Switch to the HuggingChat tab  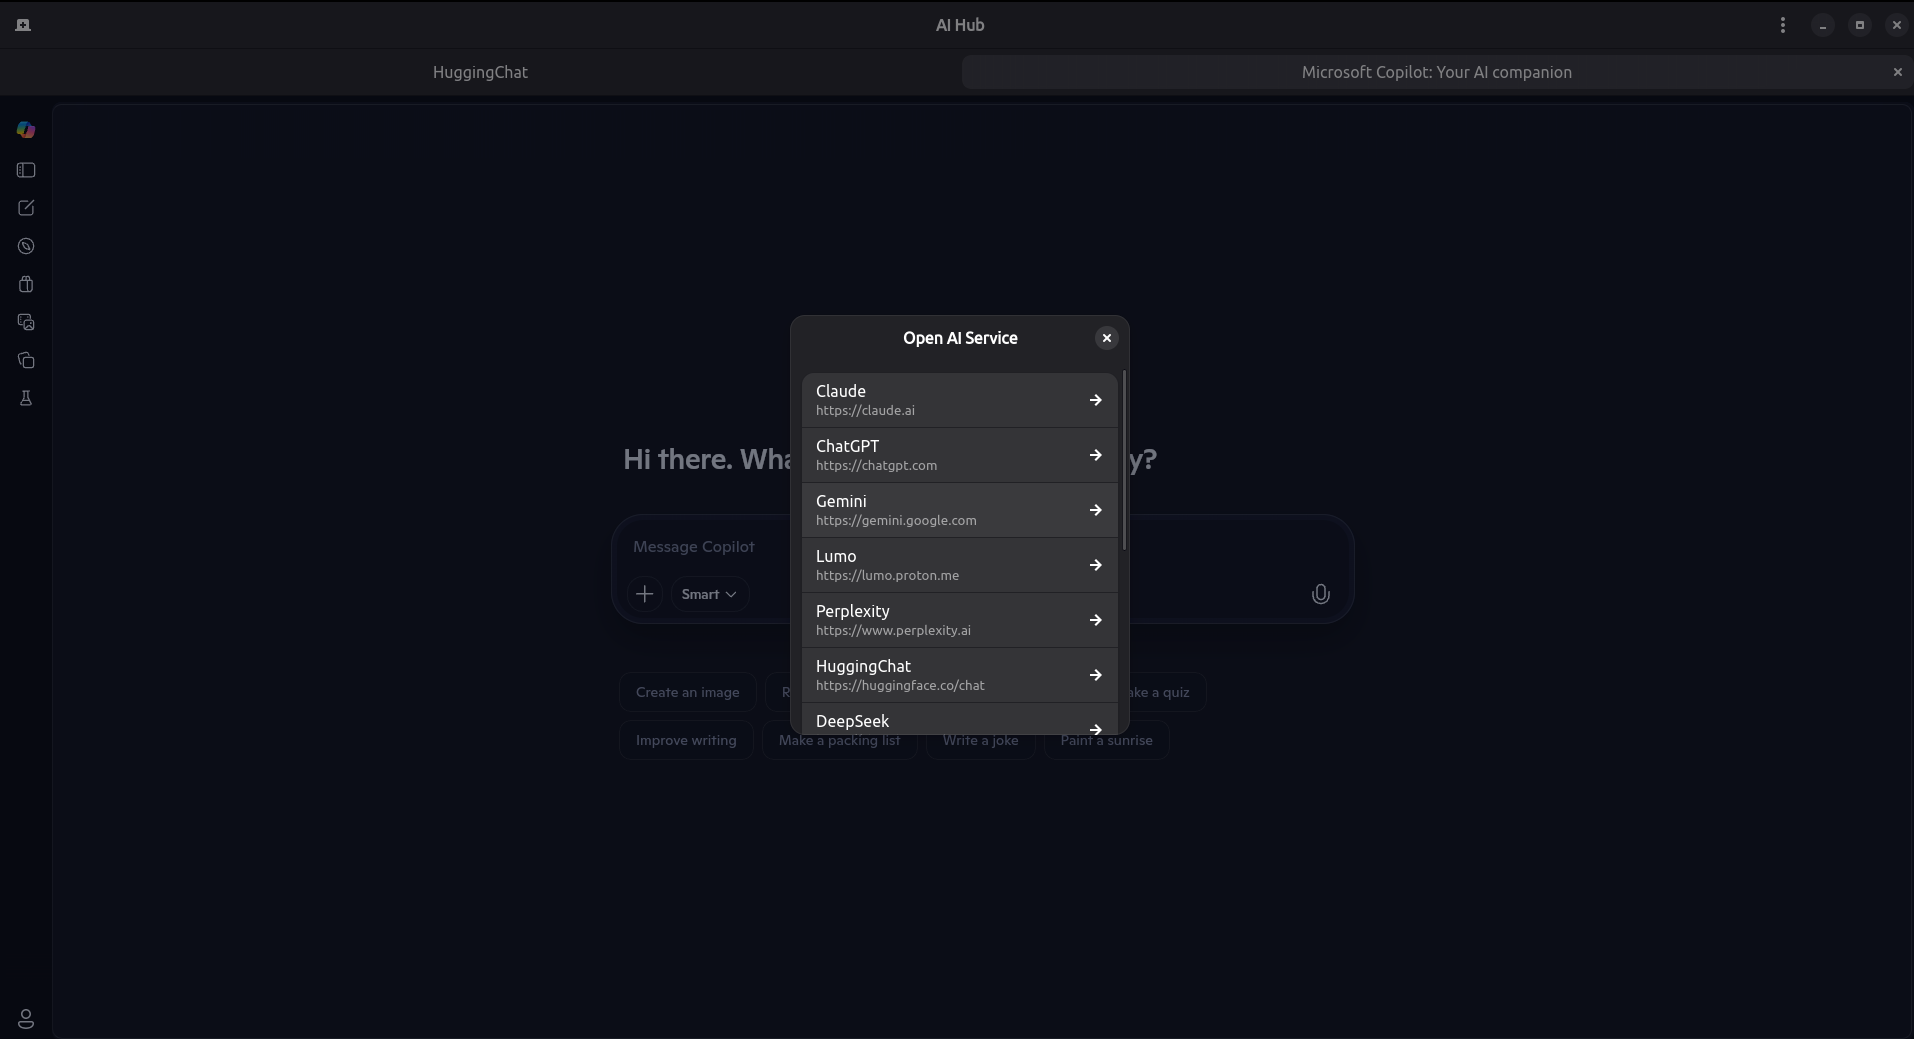point(480,72)
